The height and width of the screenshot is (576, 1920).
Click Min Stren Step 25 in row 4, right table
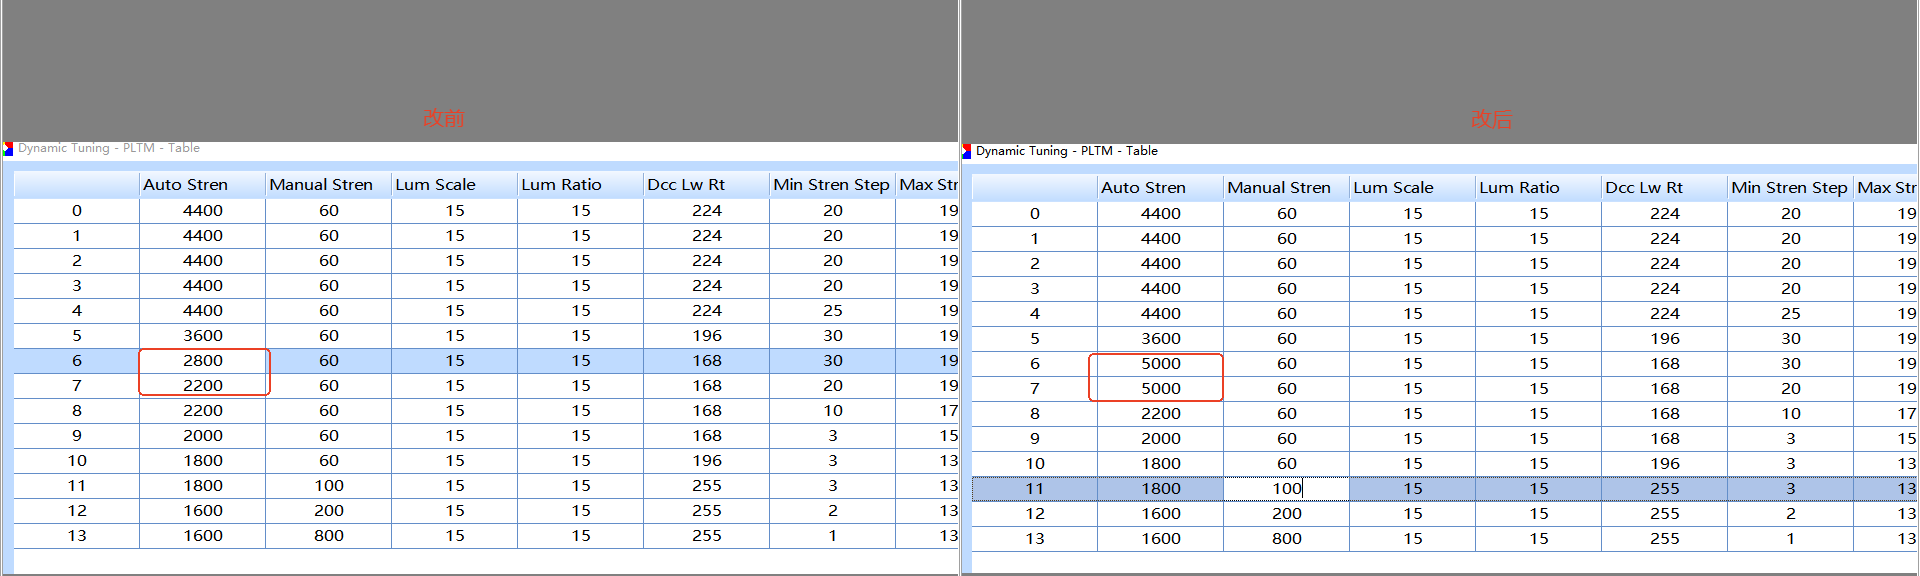click(x=1790, y=314)
